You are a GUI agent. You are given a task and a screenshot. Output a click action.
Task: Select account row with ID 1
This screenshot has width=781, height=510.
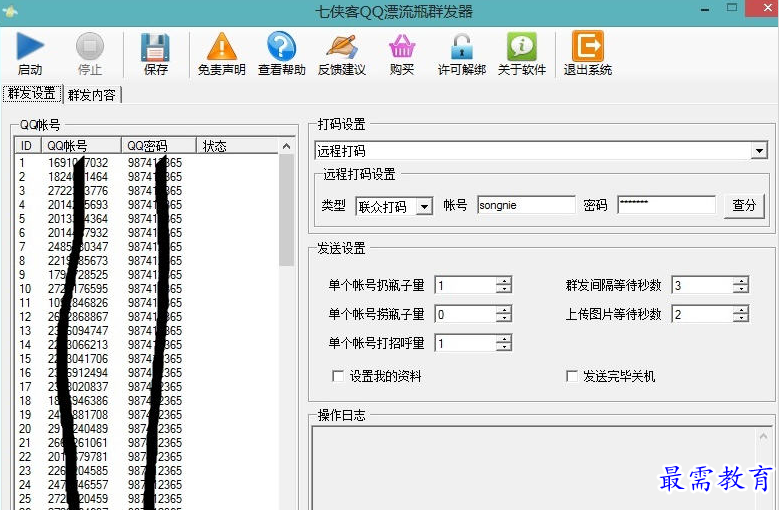(146, 162)
